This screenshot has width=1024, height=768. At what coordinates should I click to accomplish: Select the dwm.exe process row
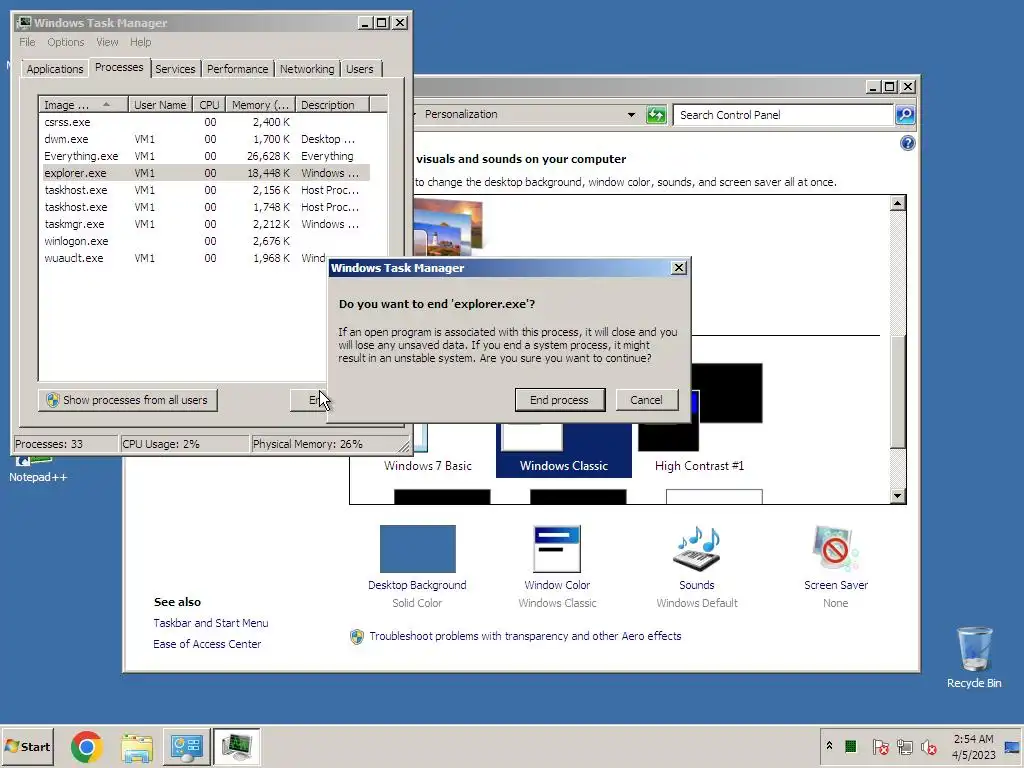coord(206,139)
